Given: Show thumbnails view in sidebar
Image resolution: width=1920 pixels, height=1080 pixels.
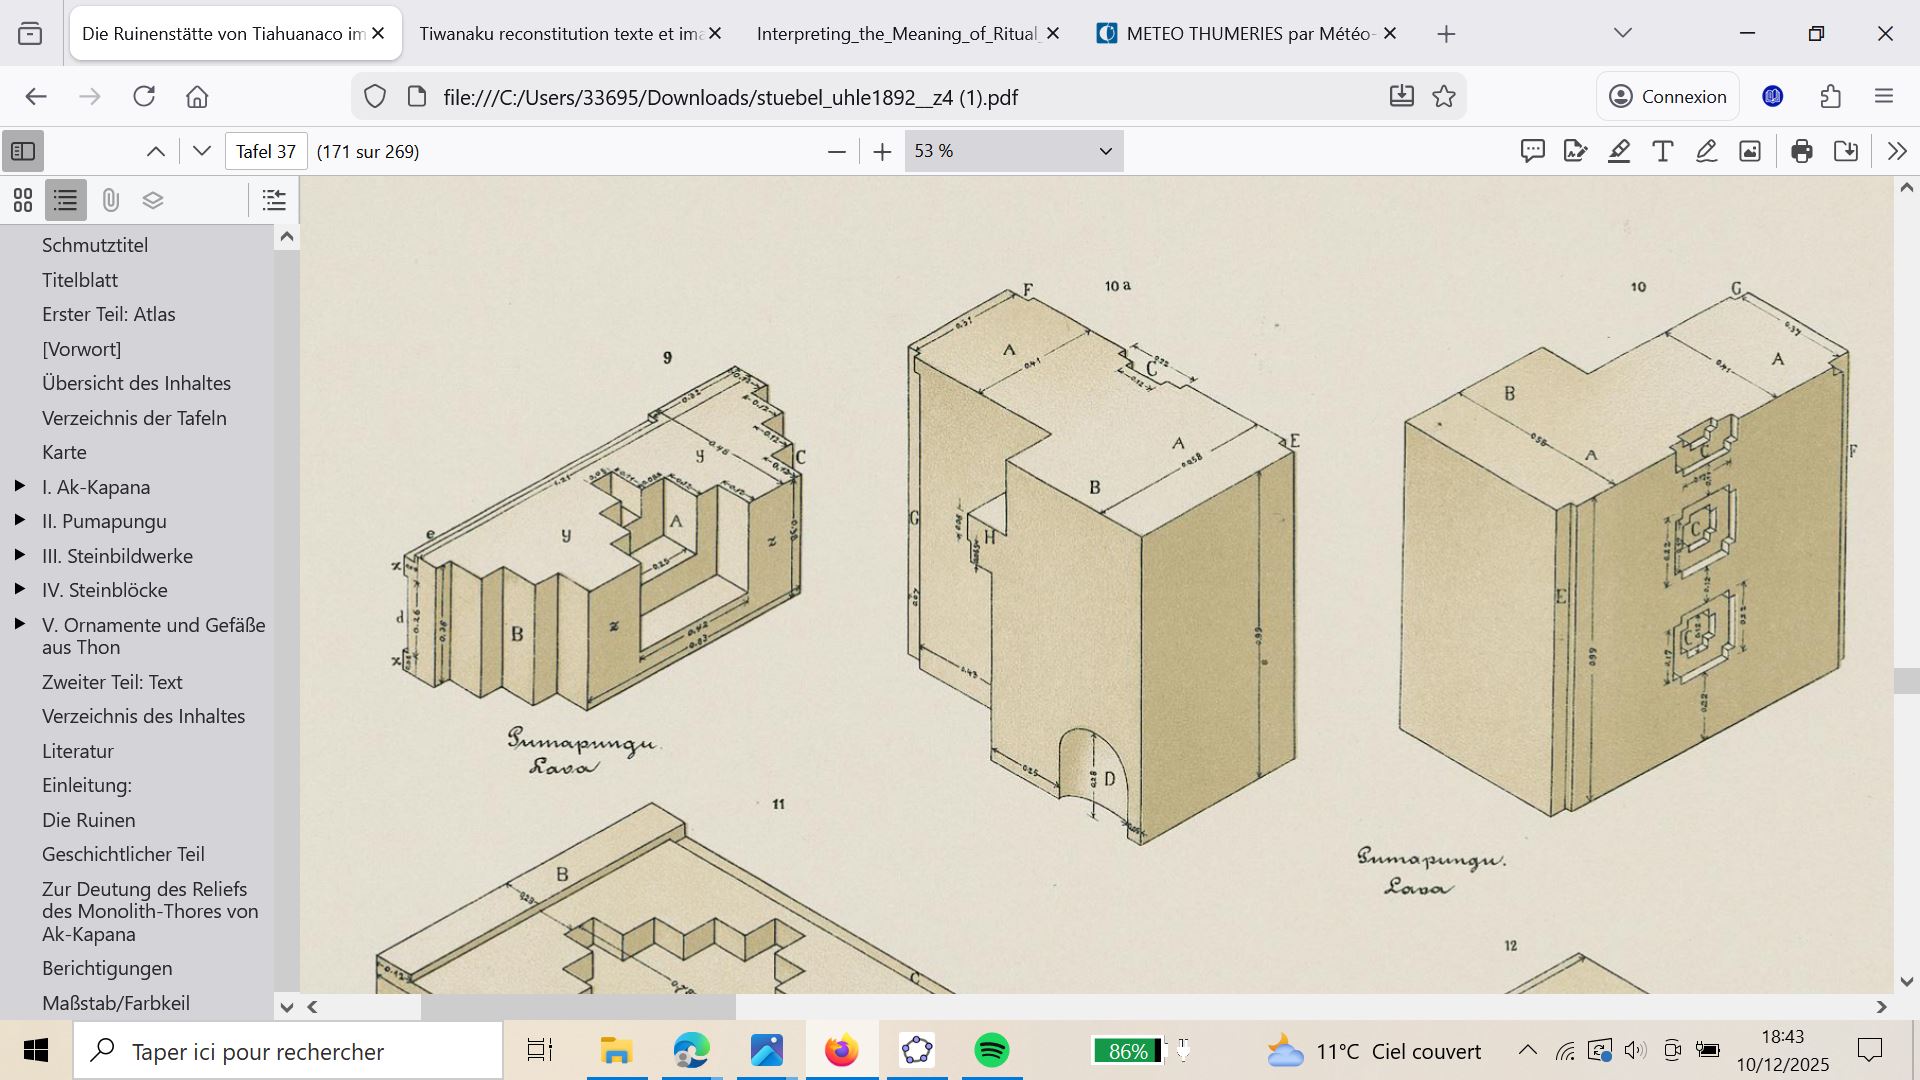Looking at the screenshot, I should pos(23,201).
